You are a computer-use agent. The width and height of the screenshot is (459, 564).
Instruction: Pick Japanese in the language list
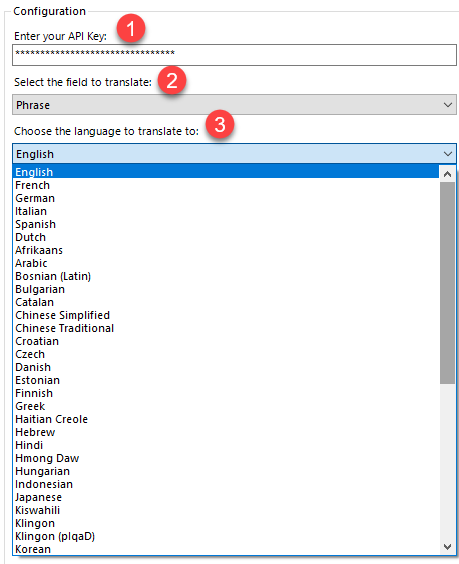pyautogui.click(x=226, y=497)
